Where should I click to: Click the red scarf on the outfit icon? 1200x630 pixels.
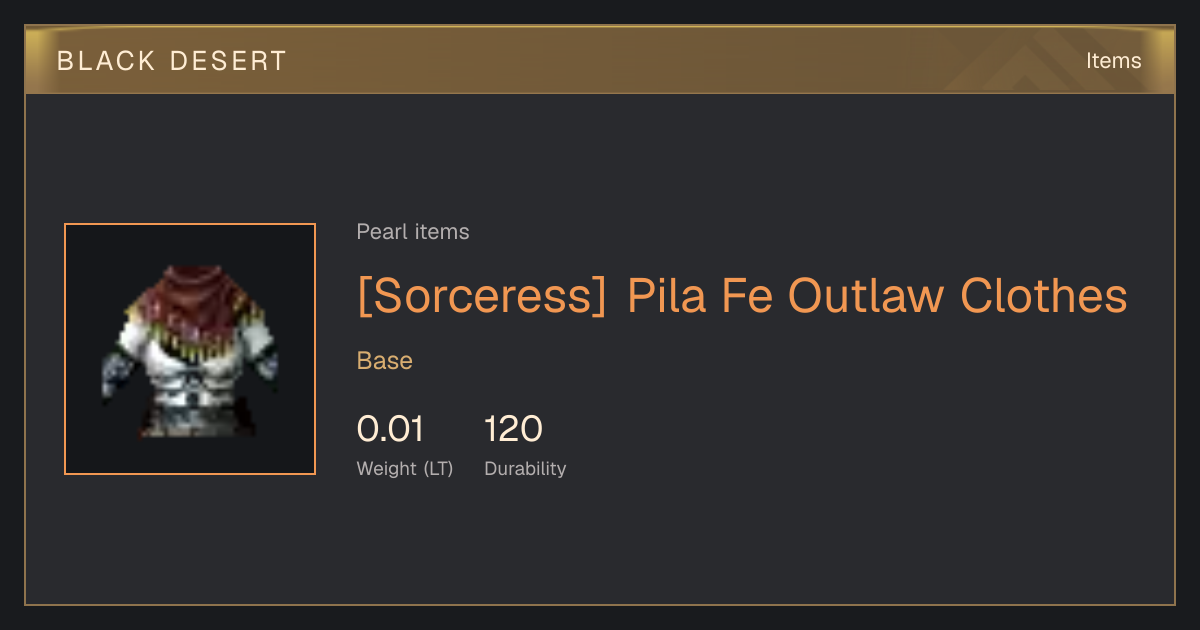[192, 290]
